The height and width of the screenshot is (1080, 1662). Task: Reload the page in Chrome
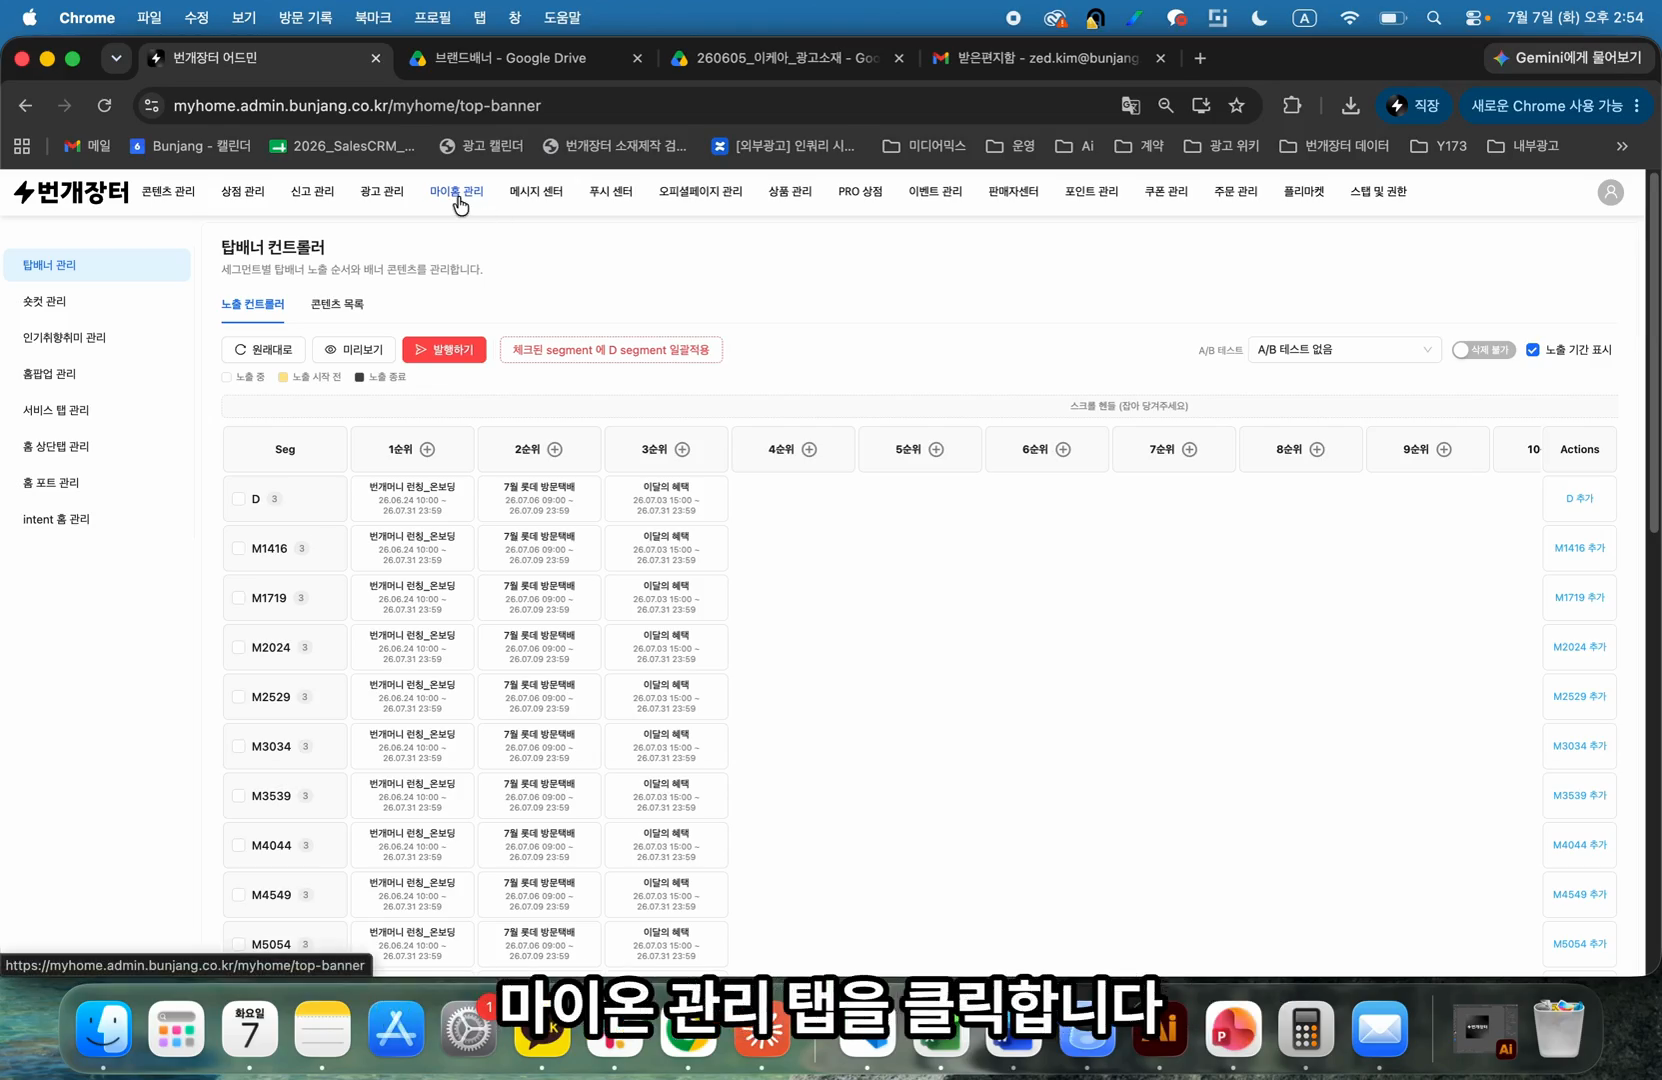point(104,105)
